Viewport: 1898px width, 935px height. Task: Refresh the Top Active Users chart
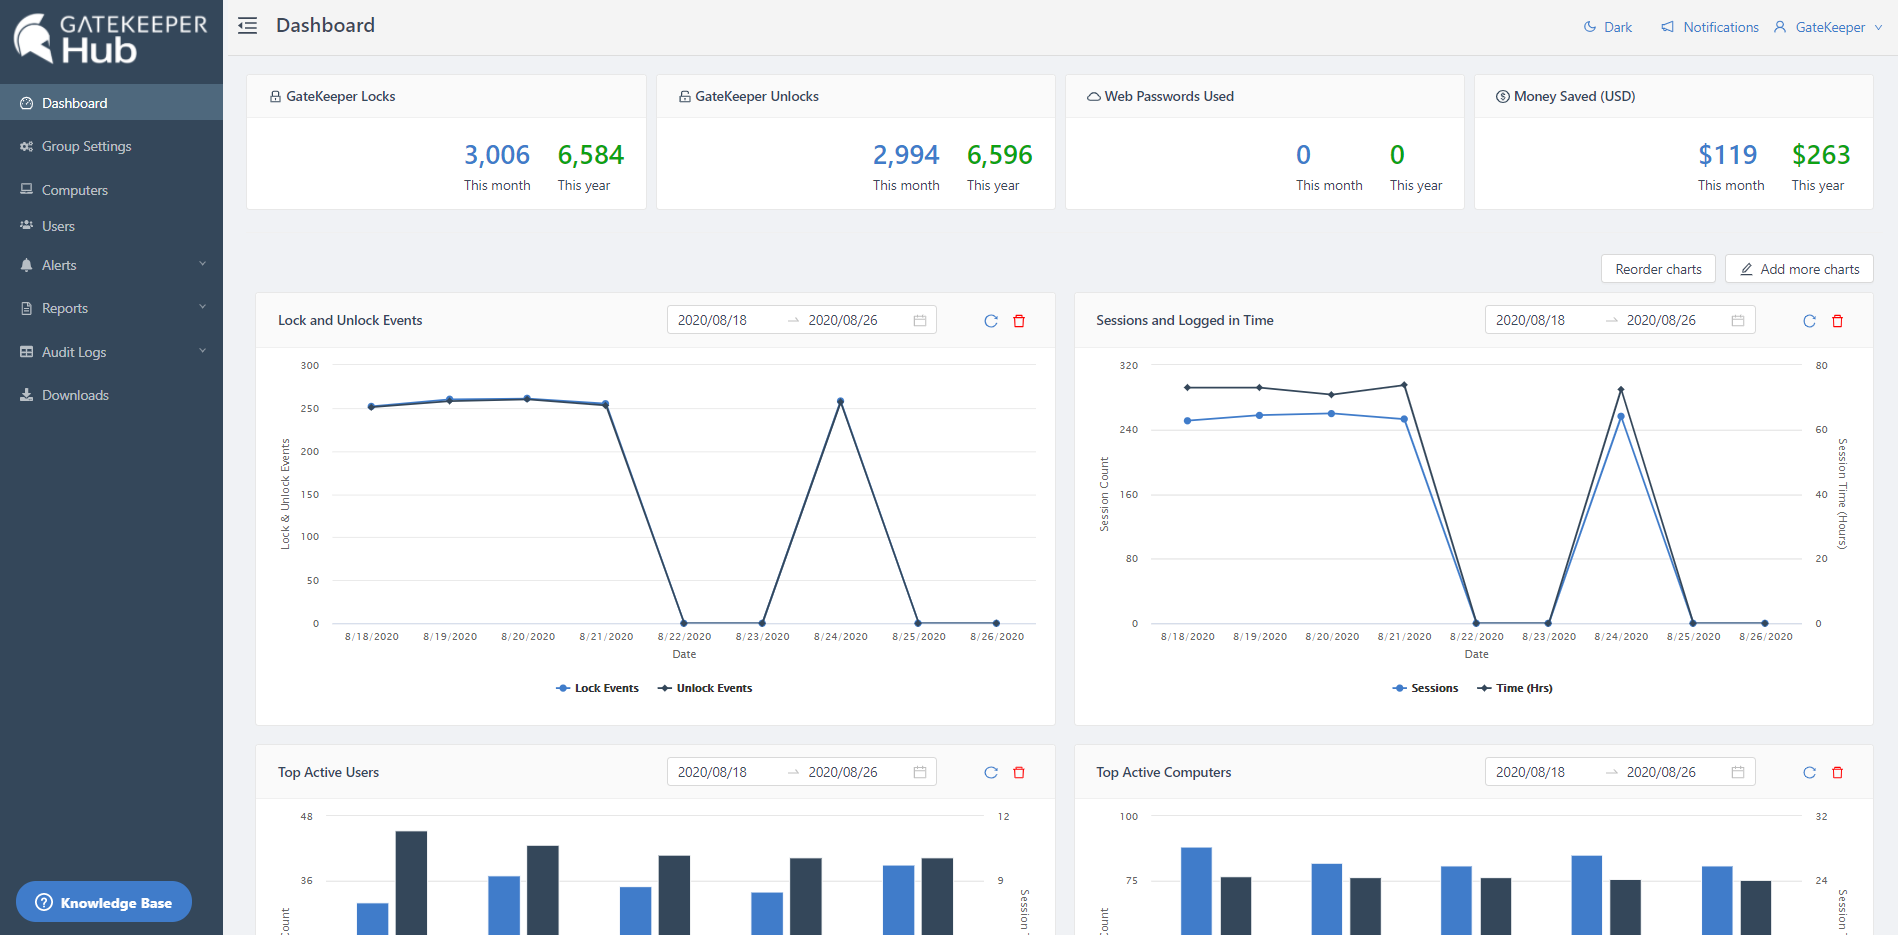(x=991, y=772)
